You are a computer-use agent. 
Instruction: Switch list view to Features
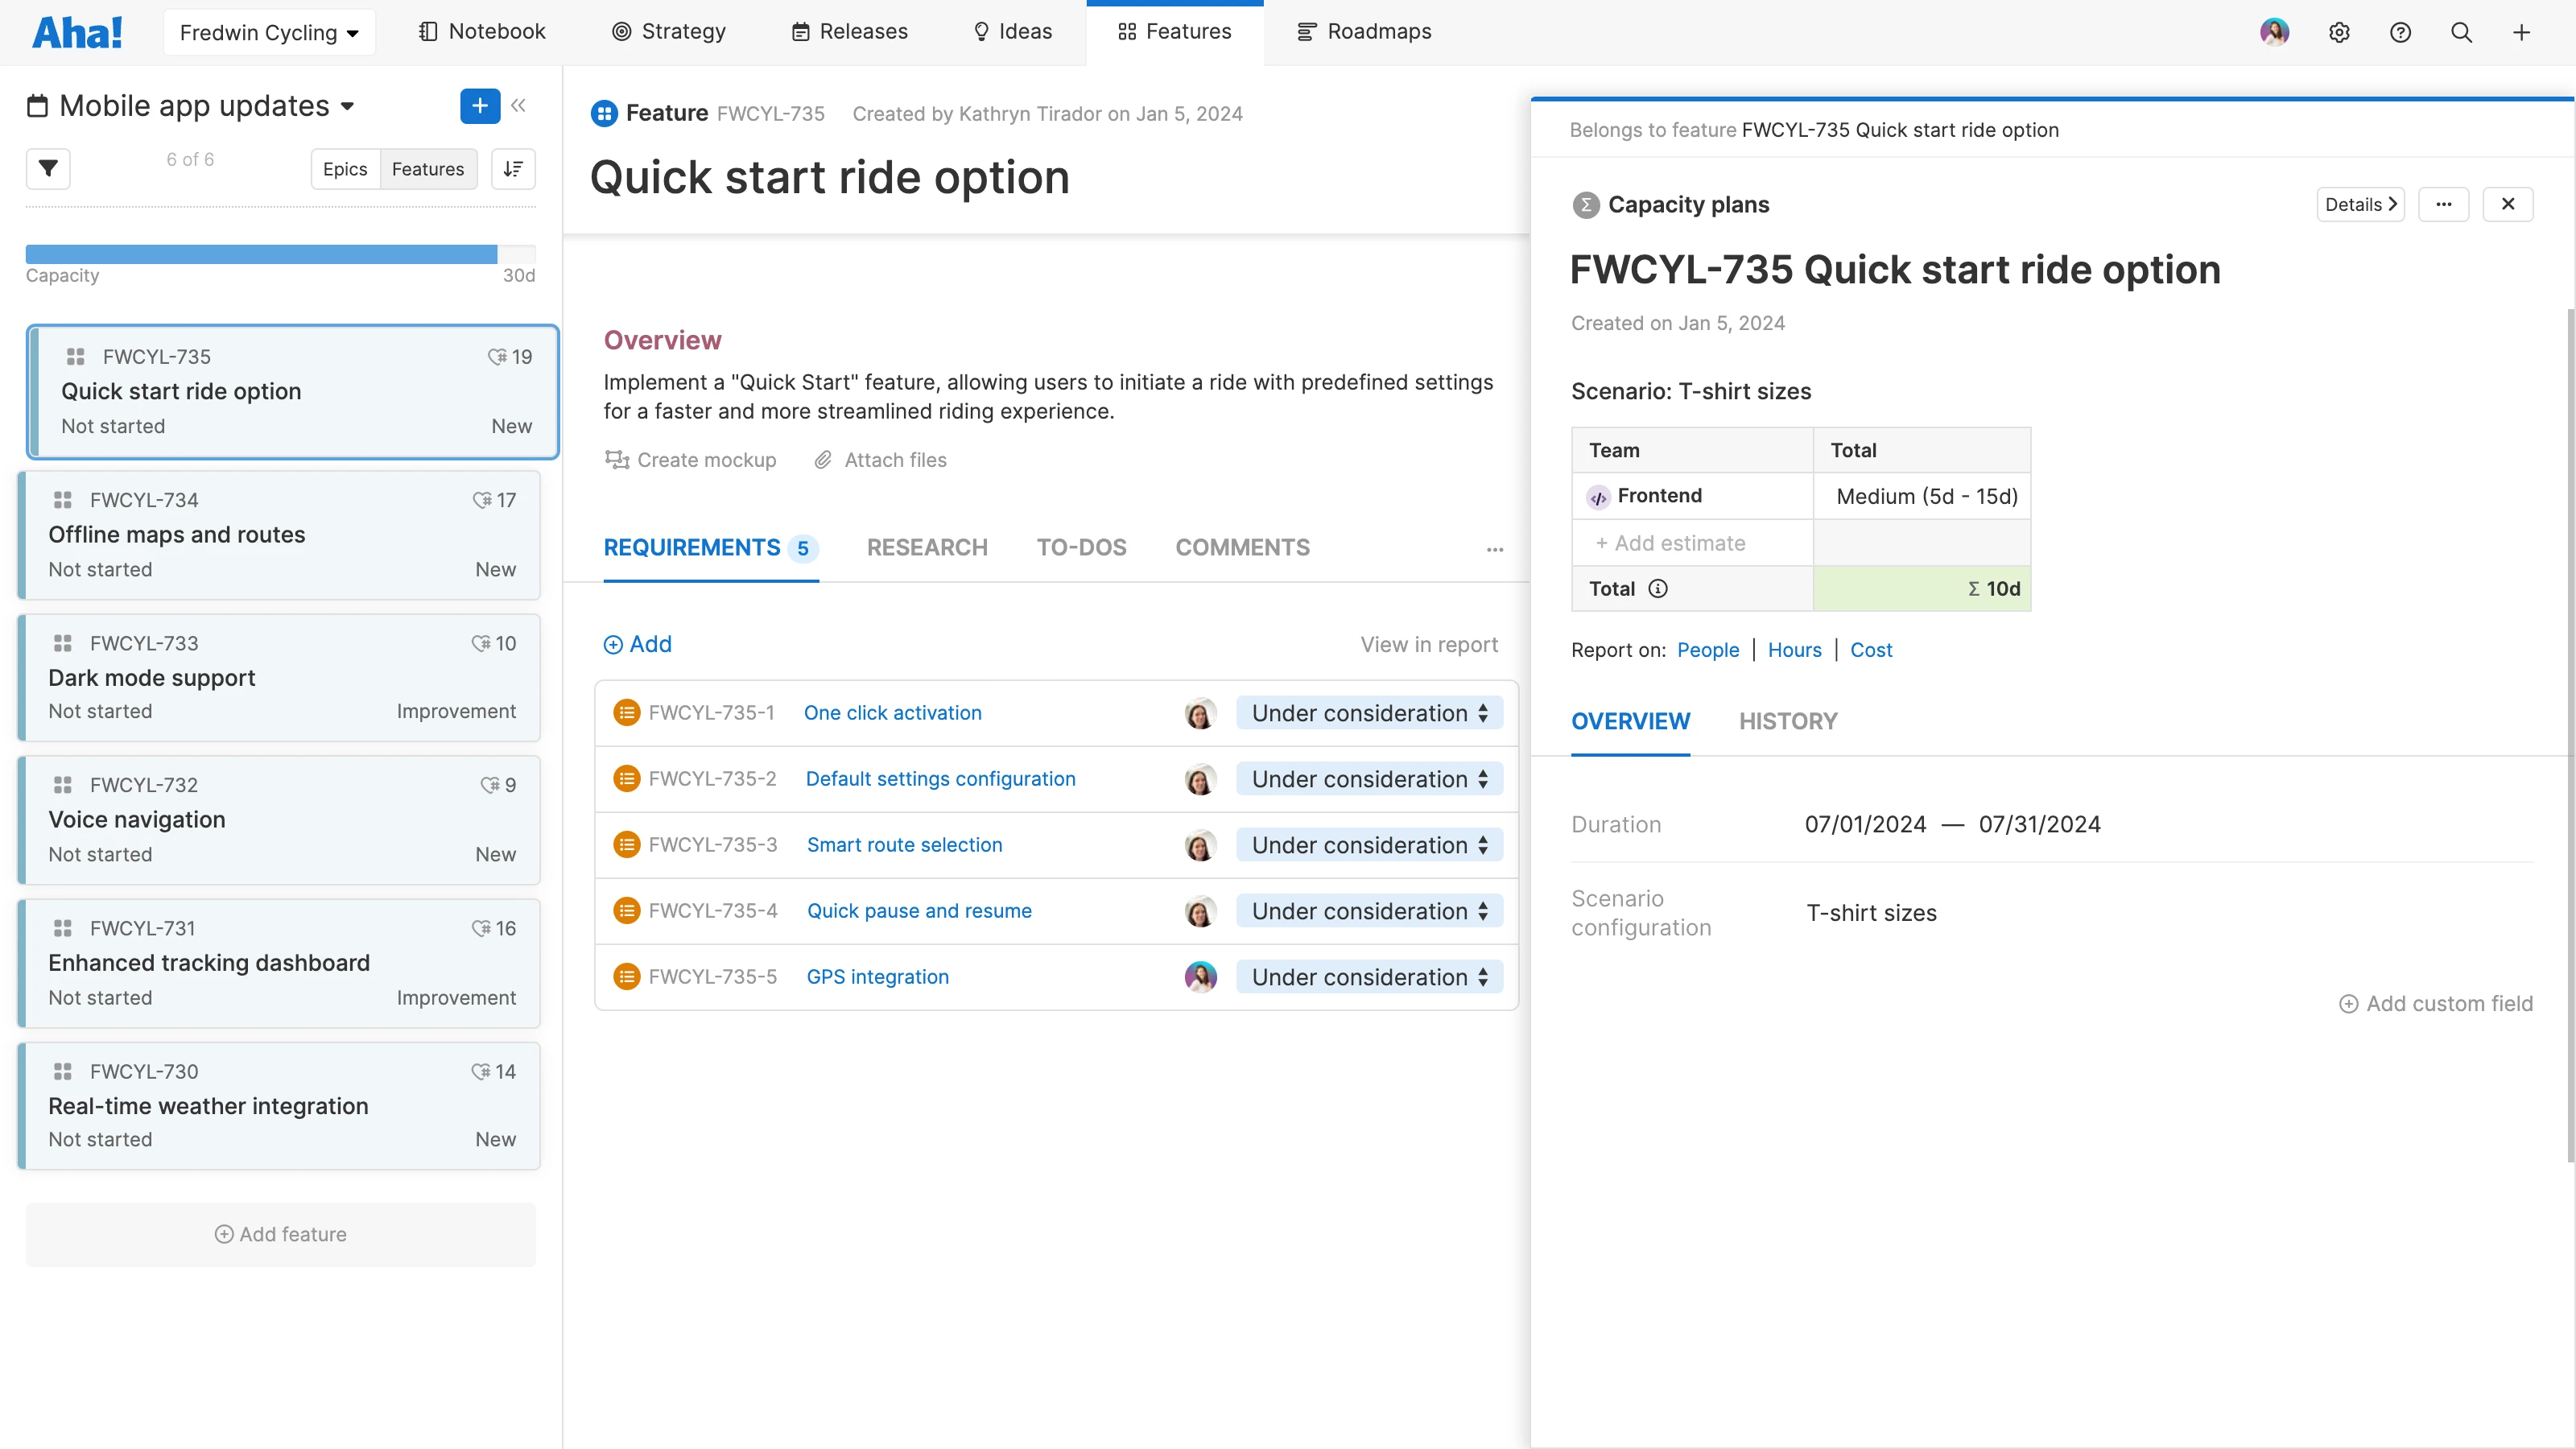(427, 169)
